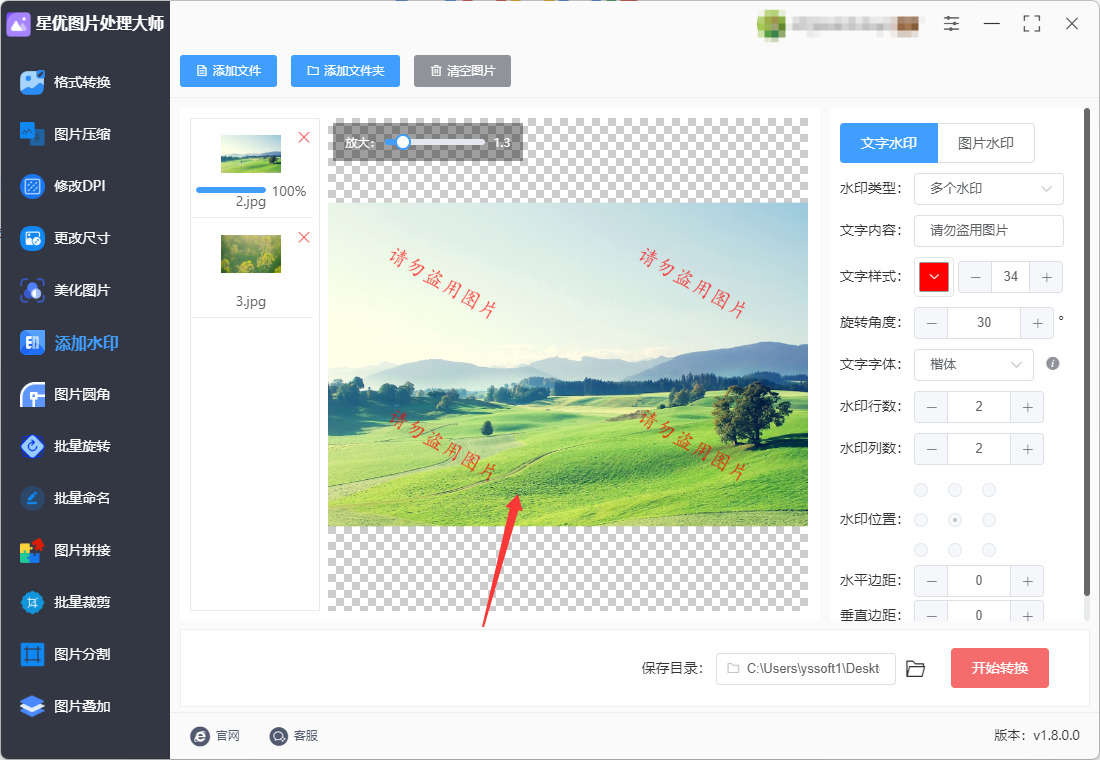The image size is (1100, 760).
Task: Click the 星优图片处理大师 app logo
Action: pyautogui.click(x=18, y=24)
